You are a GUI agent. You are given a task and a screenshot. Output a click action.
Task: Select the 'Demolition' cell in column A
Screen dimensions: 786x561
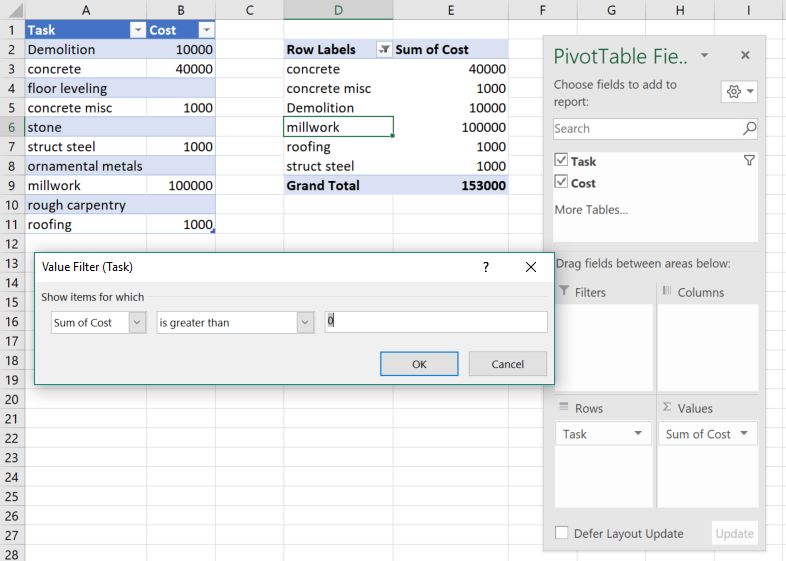click(x=86, y=50)
